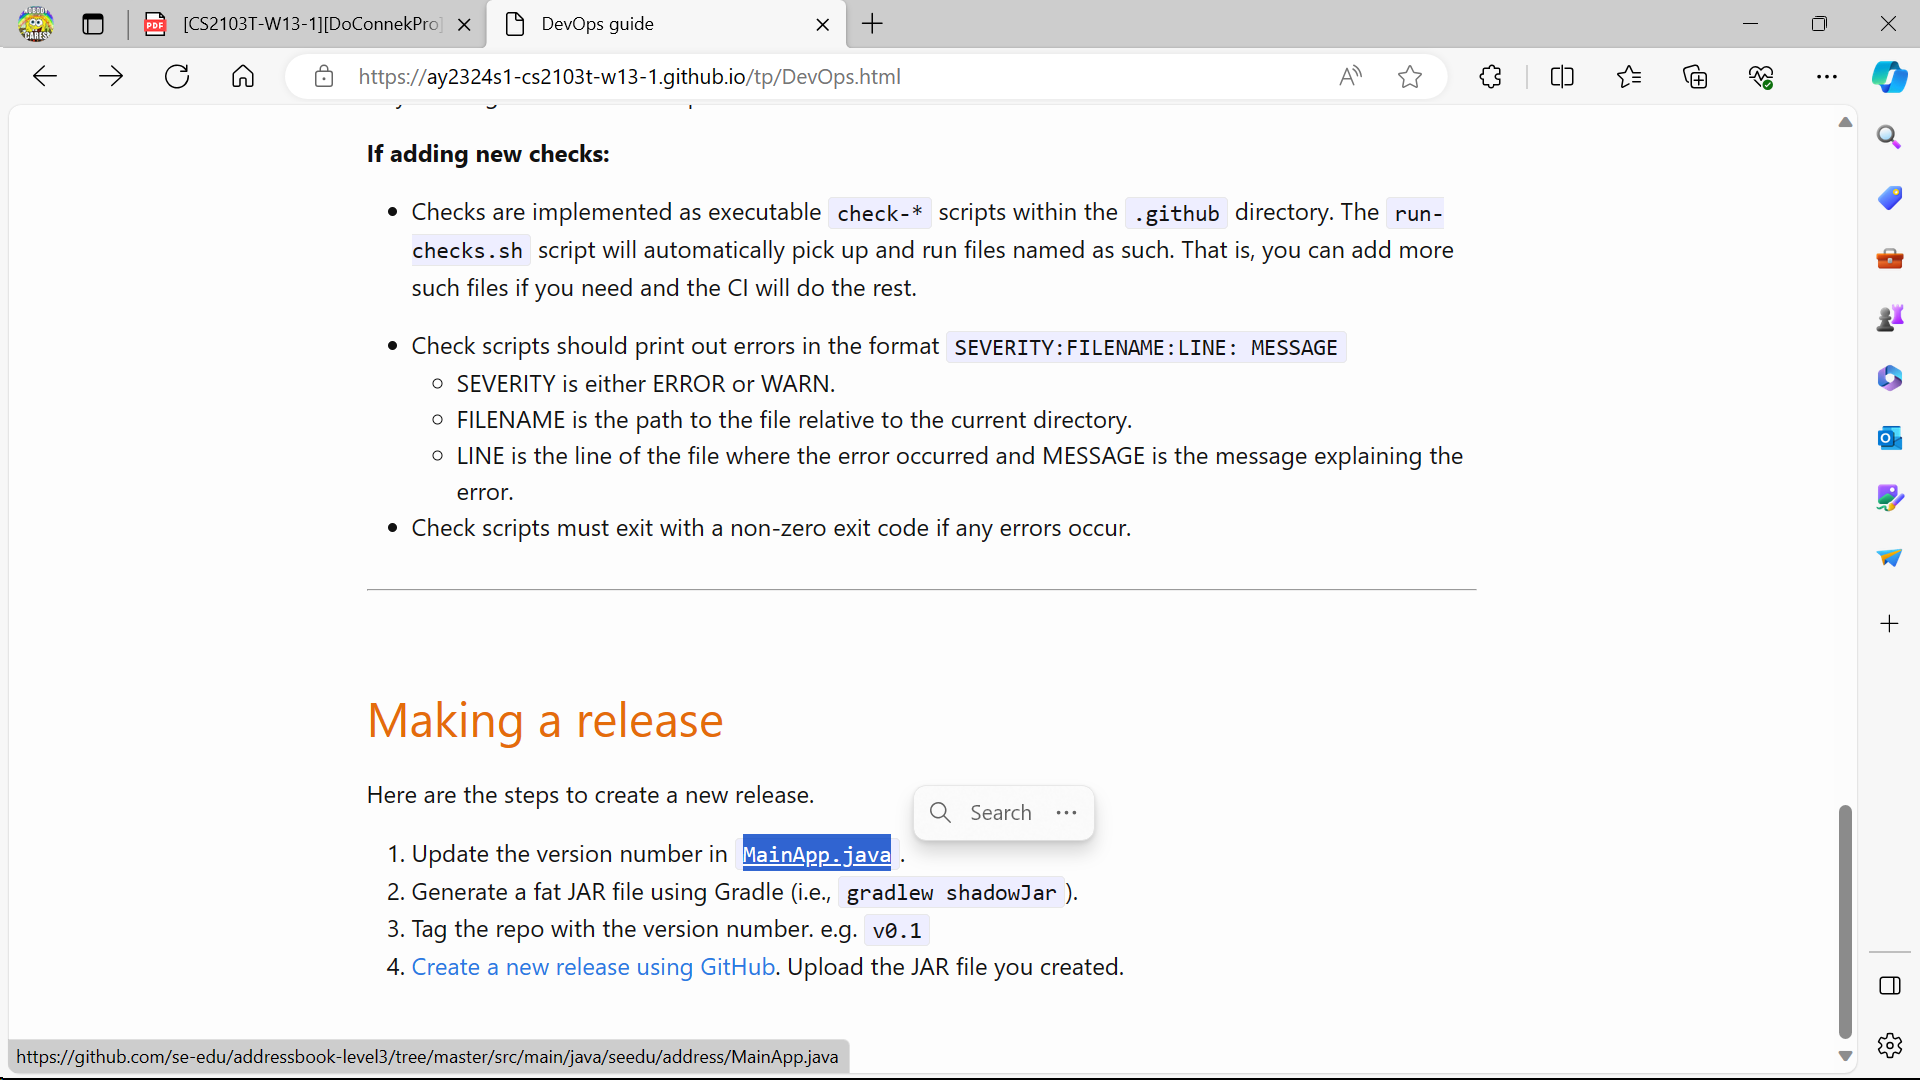This screenshot has height=1080, width=1920.
Task: Expand more options in Search popup
Action: [x=1067, y=813]
